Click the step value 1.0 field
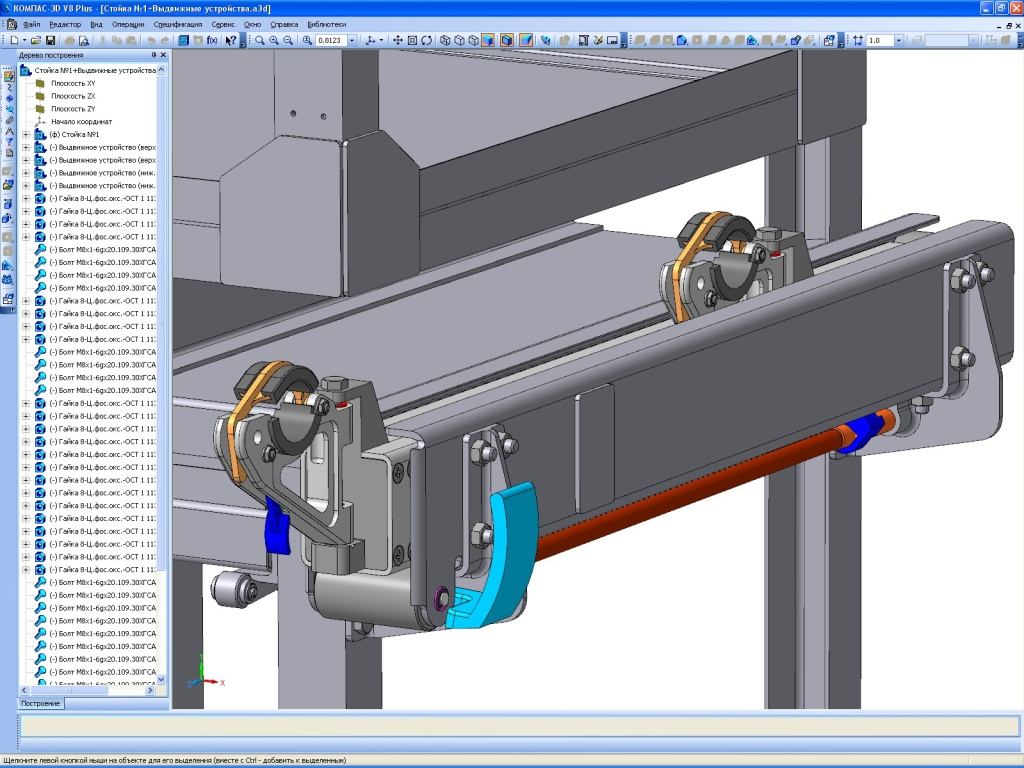The width and height of the screenshot is (1024, 768). [878, 40]
